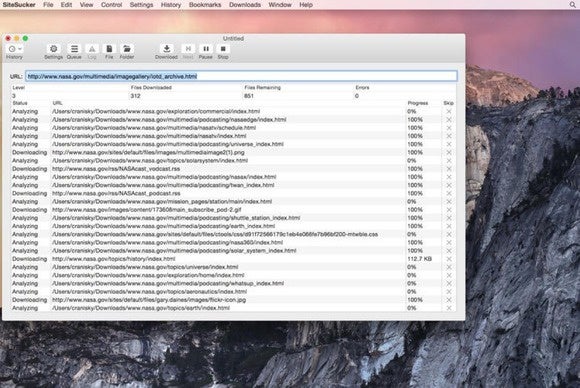The height and width of the screenshot is (388, 580).
Task: Open the Help menu
Action: 306,5
